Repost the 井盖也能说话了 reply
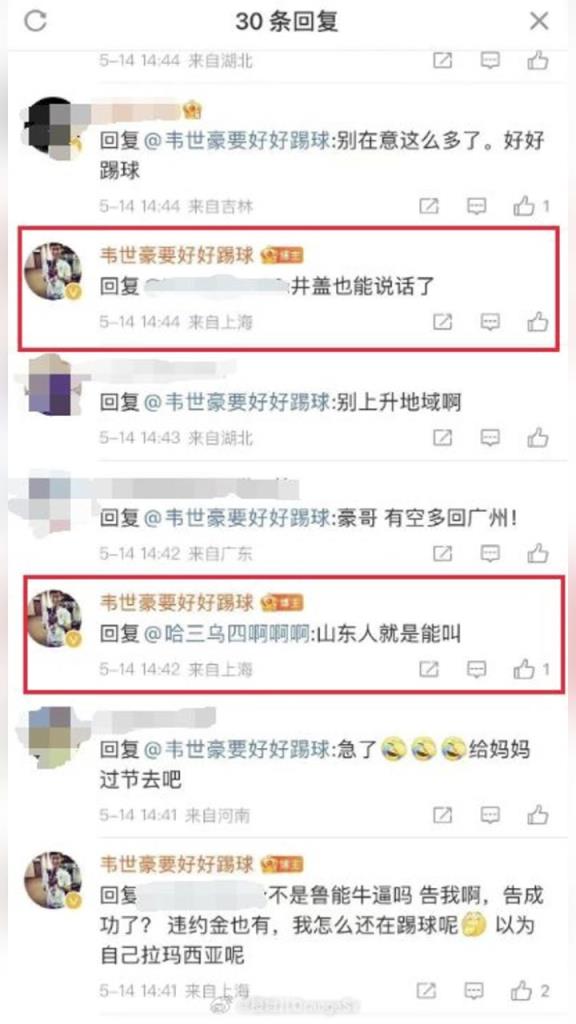Screen dimensions: 576x1024 [443, 322]
